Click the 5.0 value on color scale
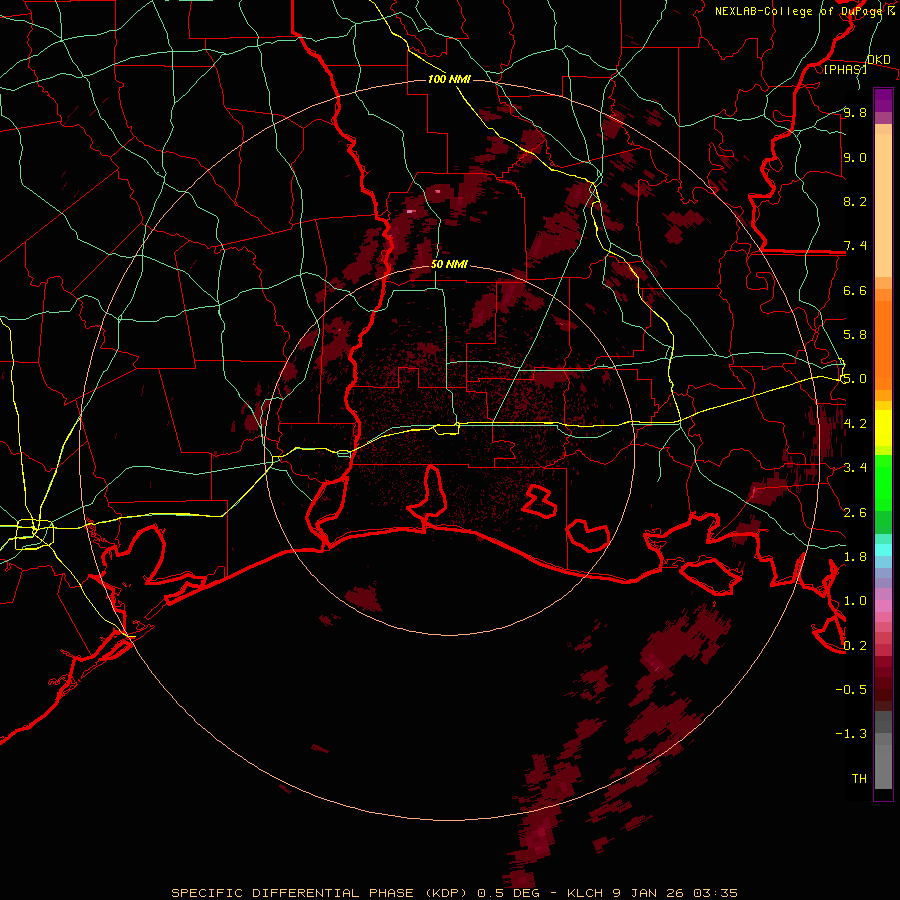The width and height of the screenshot is (900, 900). tap(855, 379)
